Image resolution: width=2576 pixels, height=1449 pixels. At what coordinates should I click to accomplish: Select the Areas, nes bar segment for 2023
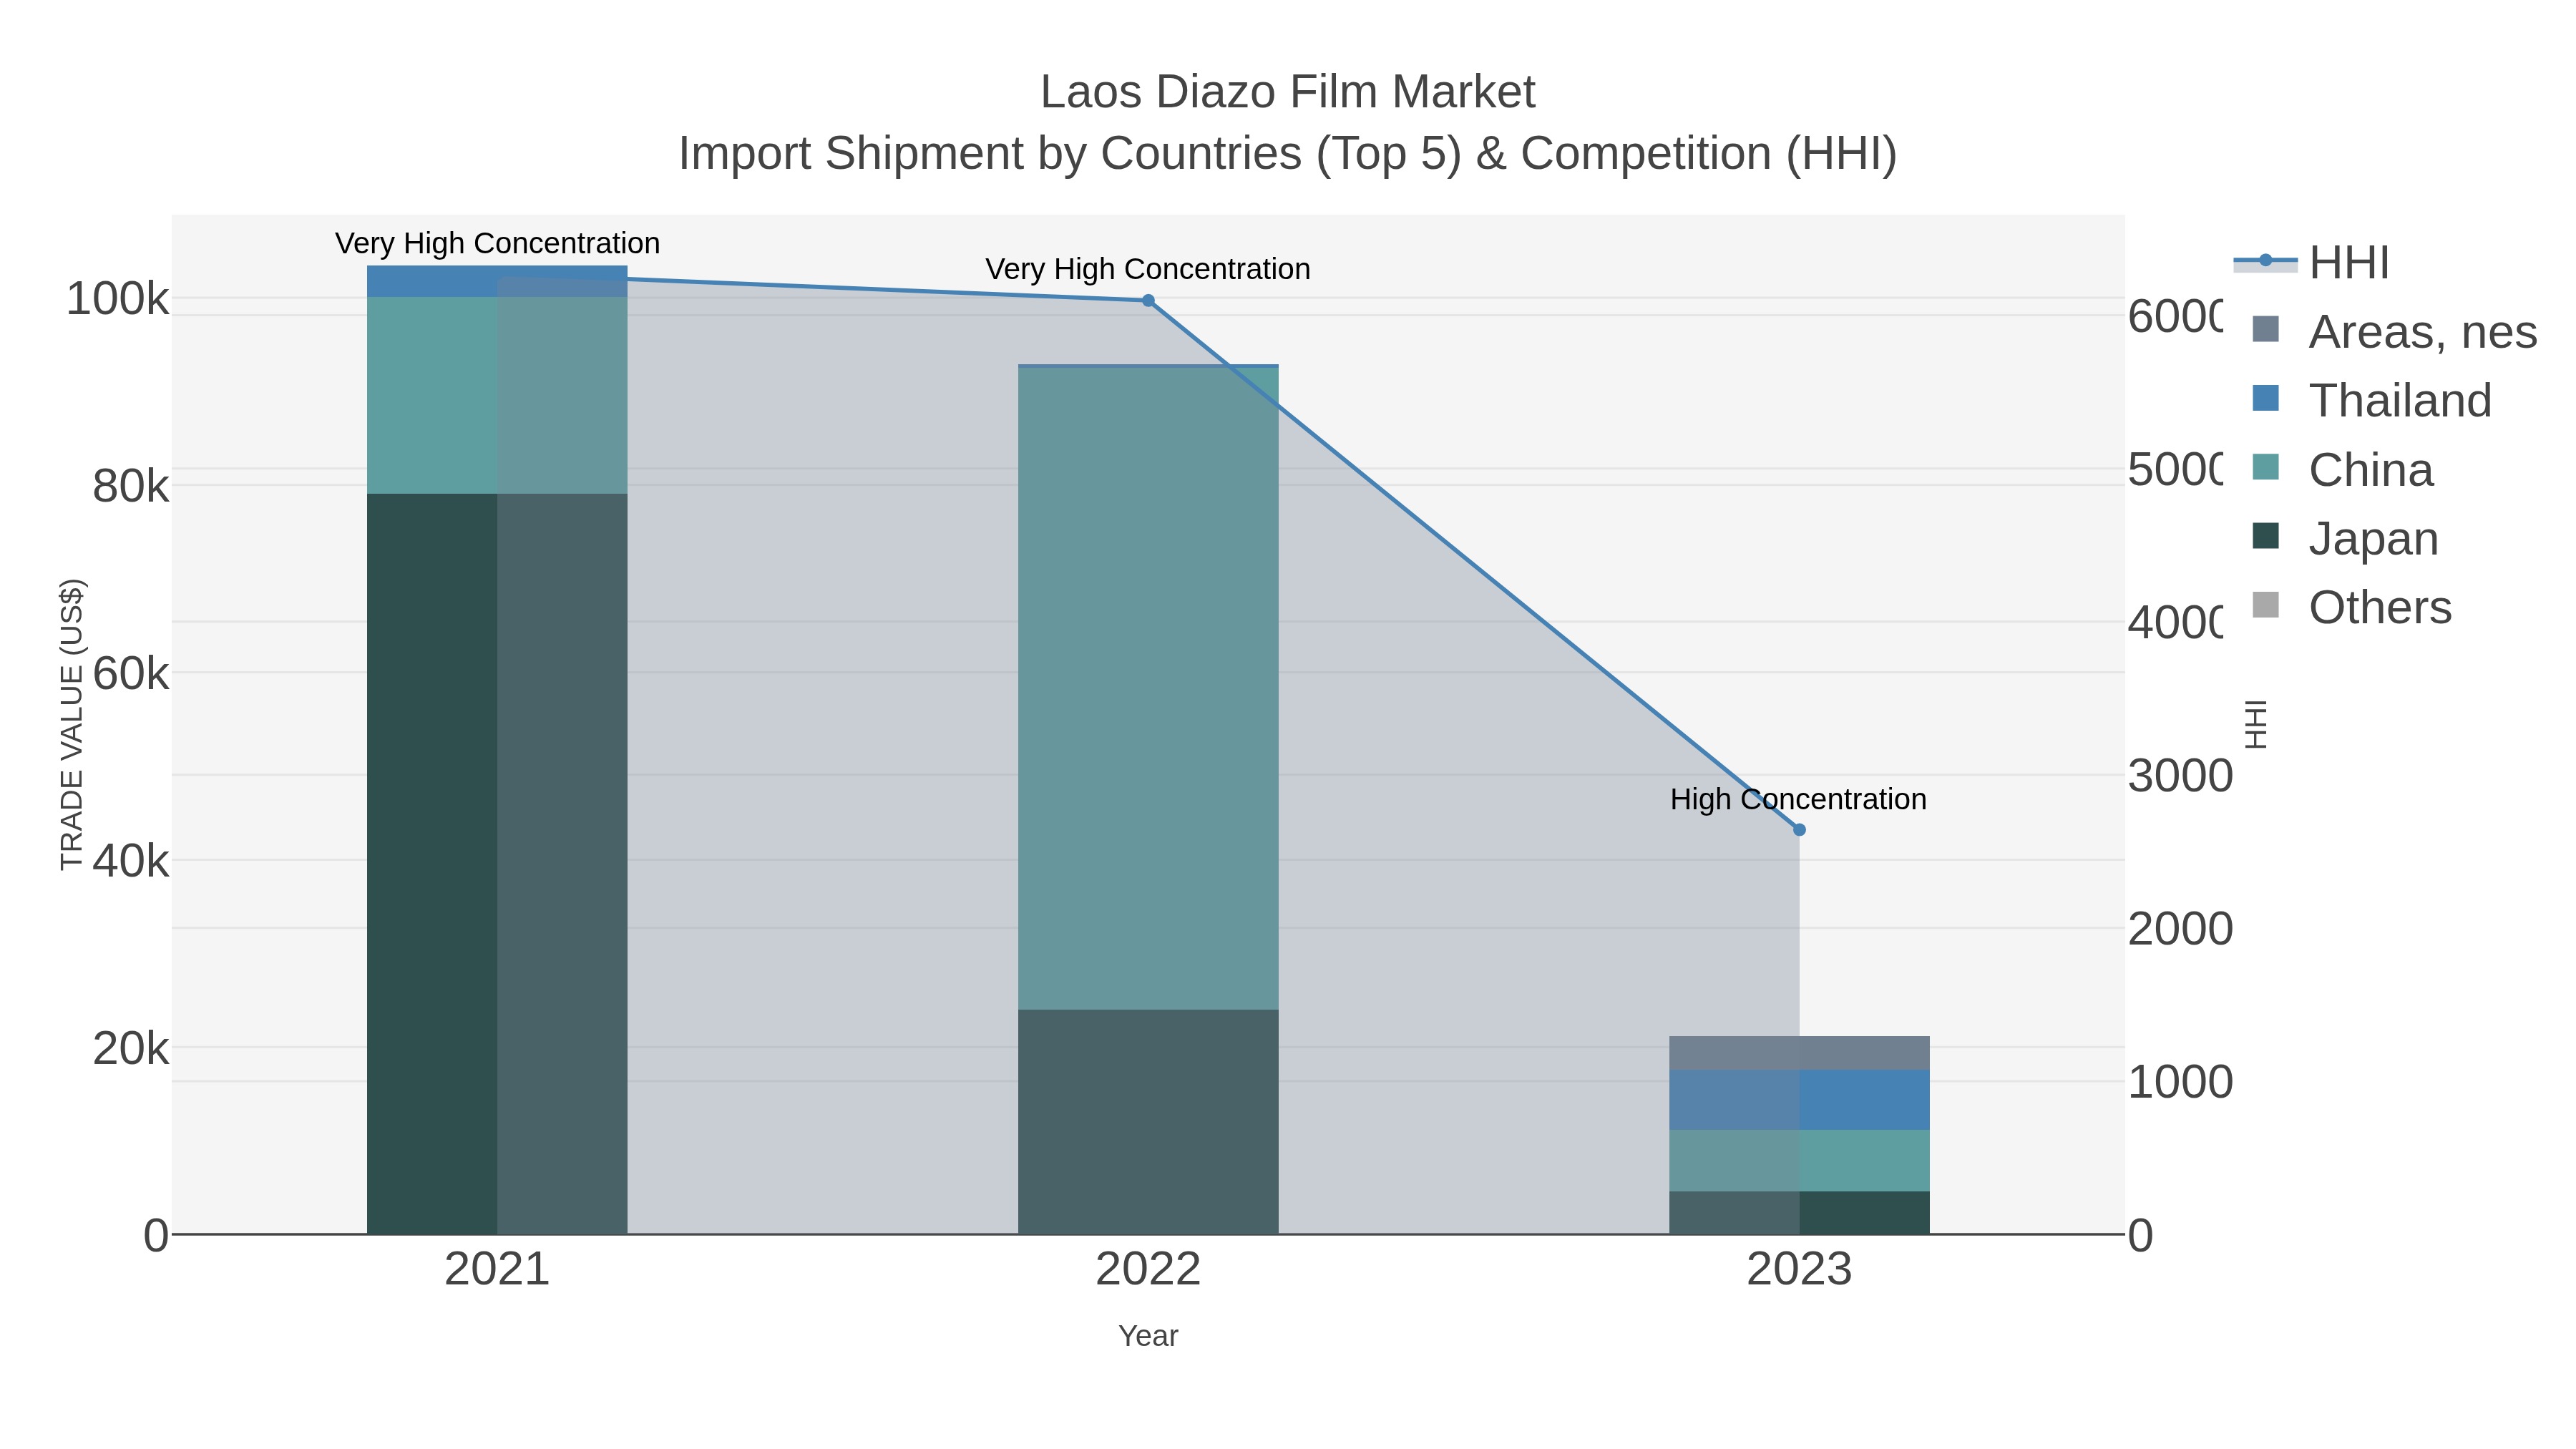point(1799,1053)
